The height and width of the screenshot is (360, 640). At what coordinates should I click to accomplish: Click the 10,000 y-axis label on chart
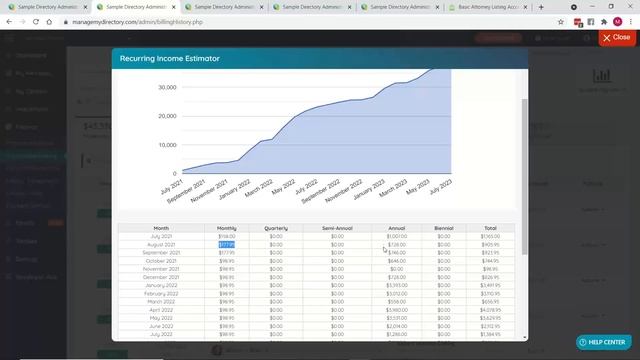coord(167,145)
